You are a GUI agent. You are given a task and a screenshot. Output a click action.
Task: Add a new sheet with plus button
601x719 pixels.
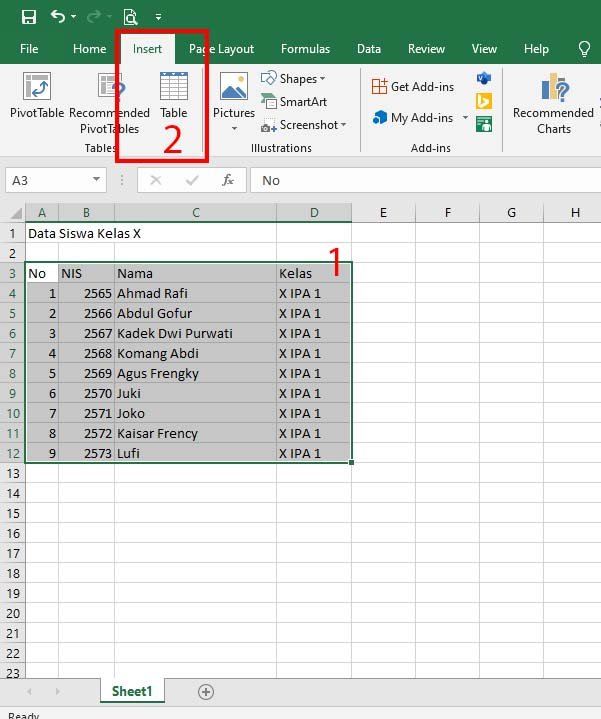(206, 691)
